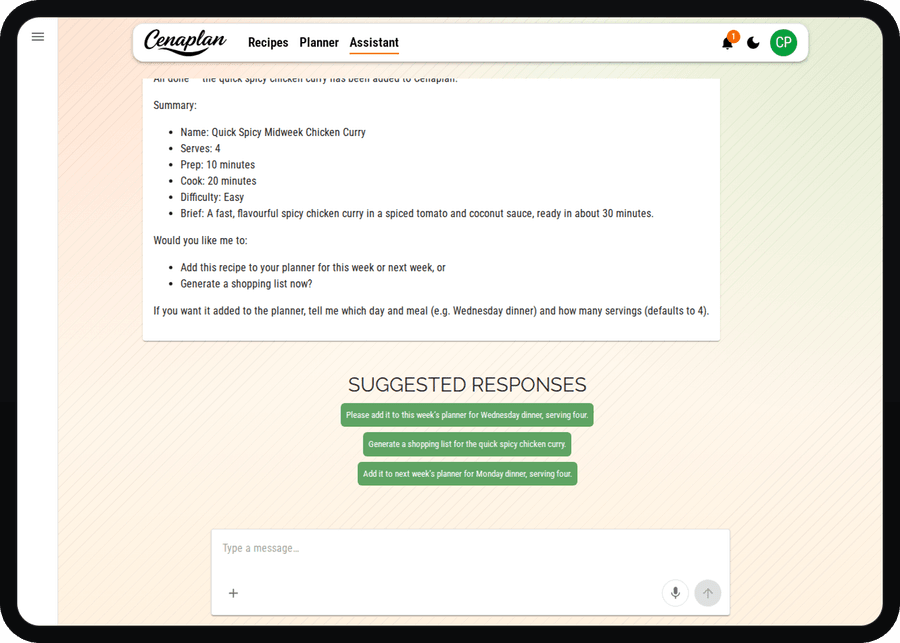
Task: Click 'Add this recipe to your planner' bullet
Action: coord(313,268)
